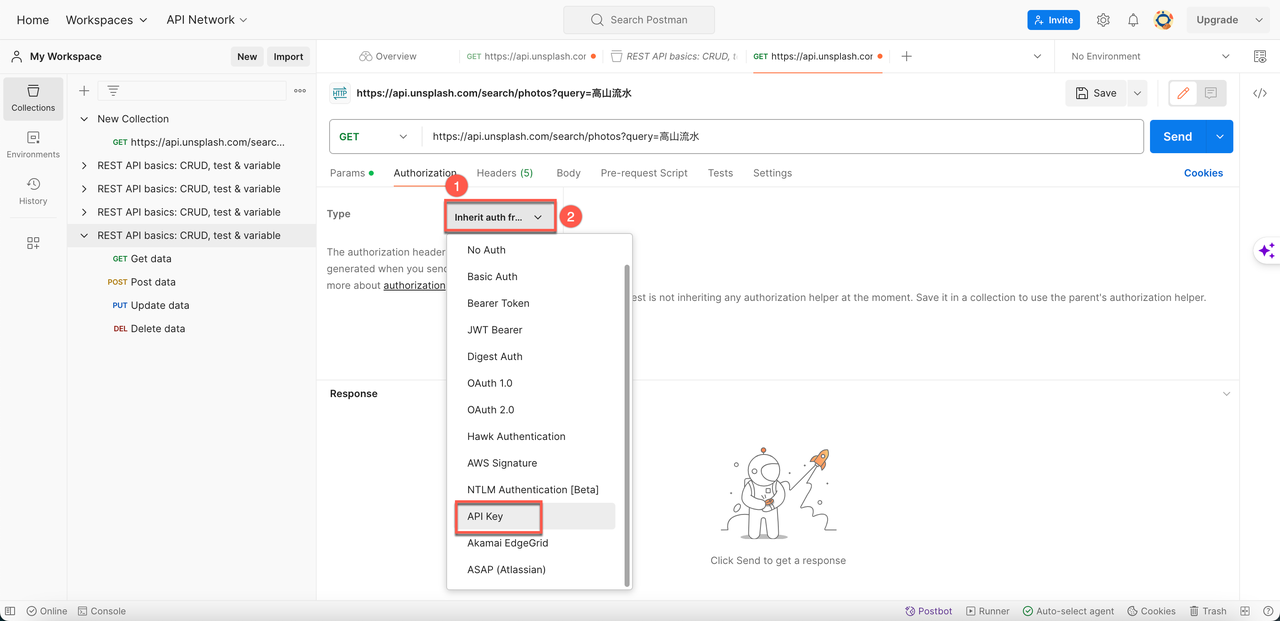Toggle the sidebar from the status bar

tap(11, 611)
